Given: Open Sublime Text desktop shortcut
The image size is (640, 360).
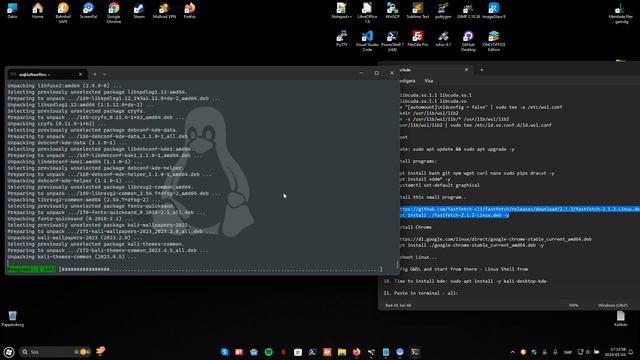Looking at the screenshot, I should coord(418,10).
